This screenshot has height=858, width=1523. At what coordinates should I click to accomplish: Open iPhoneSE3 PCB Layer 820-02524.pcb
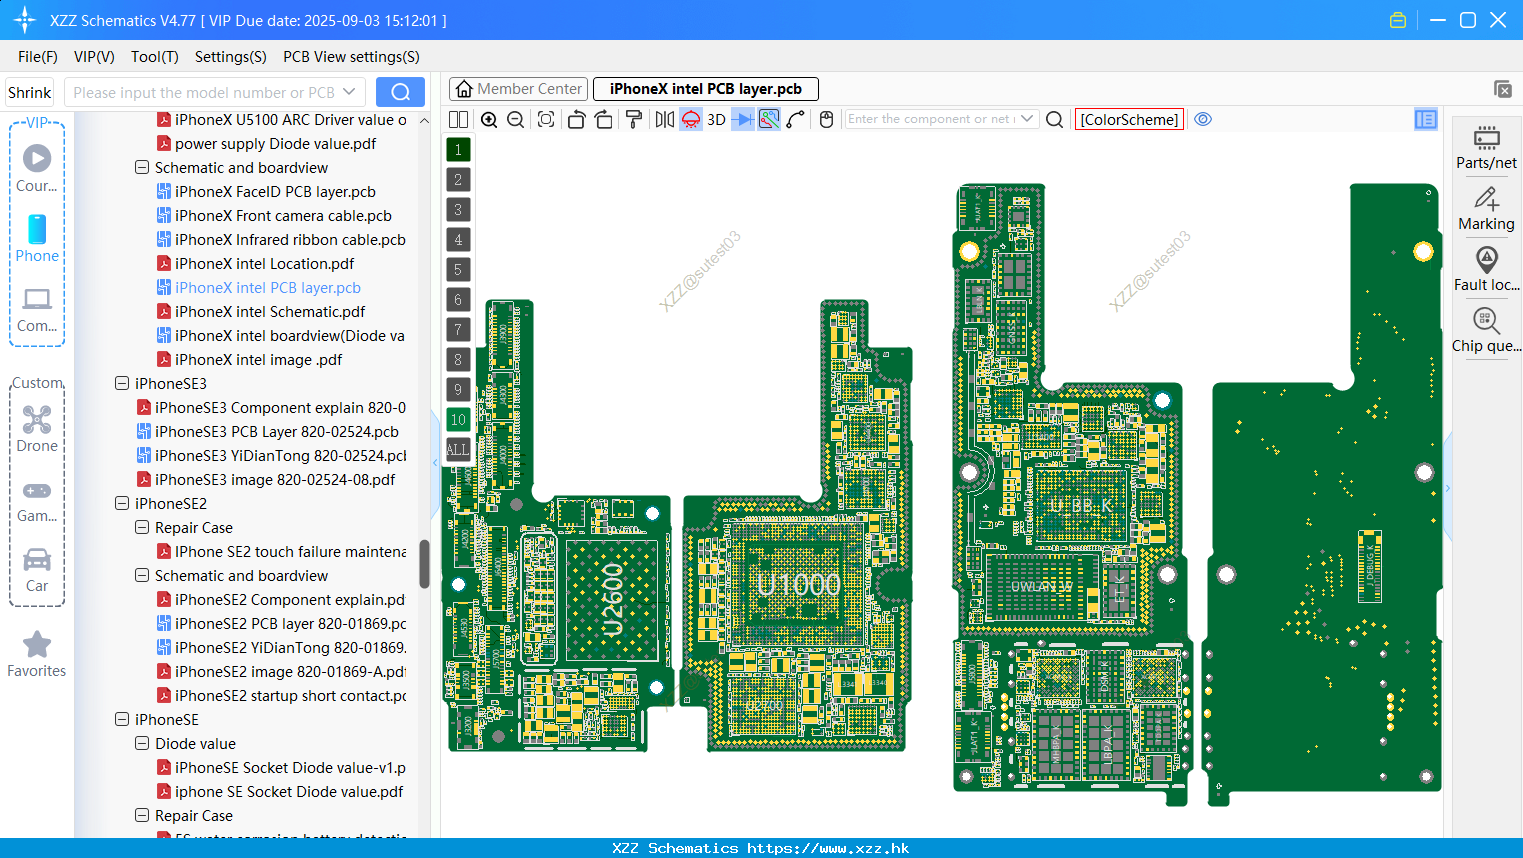[267, 431]
